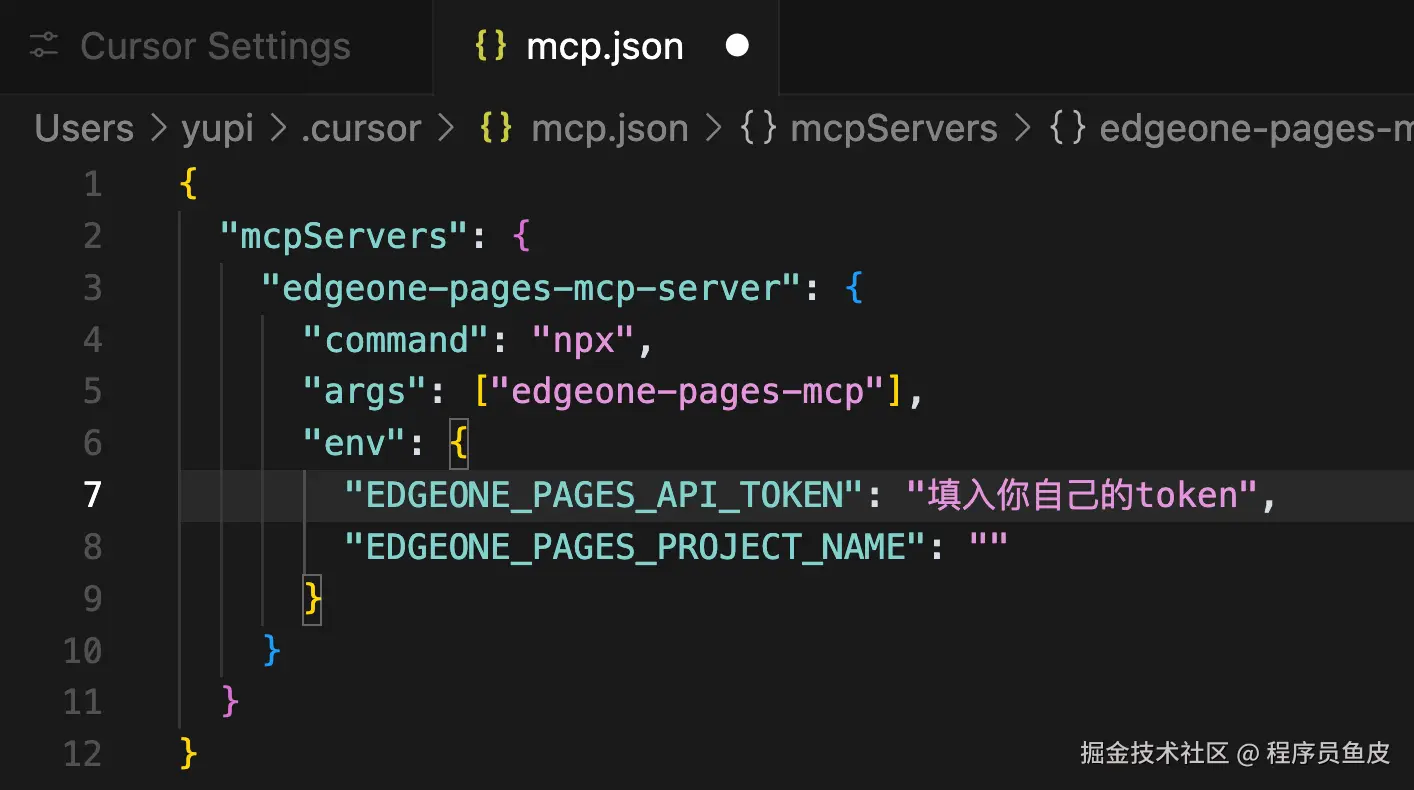Click the "edgeone-pages-mcp" array value
Viewport: 1414px width, 790px height.
pos(688,391)
